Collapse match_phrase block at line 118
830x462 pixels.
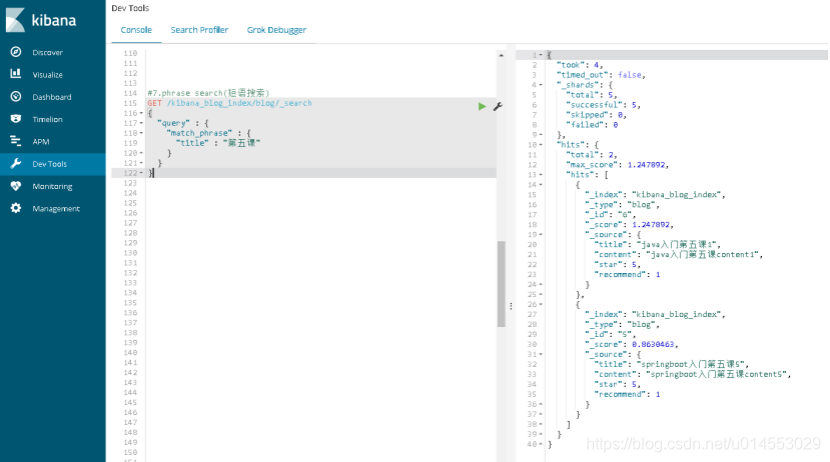click(x=141, y=133)
